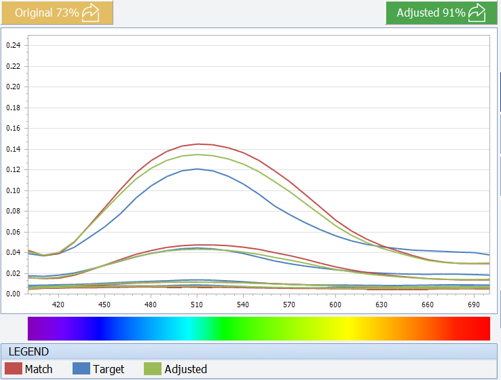
Task: Click the 630 x-axis label
Action: pos(381,304)
